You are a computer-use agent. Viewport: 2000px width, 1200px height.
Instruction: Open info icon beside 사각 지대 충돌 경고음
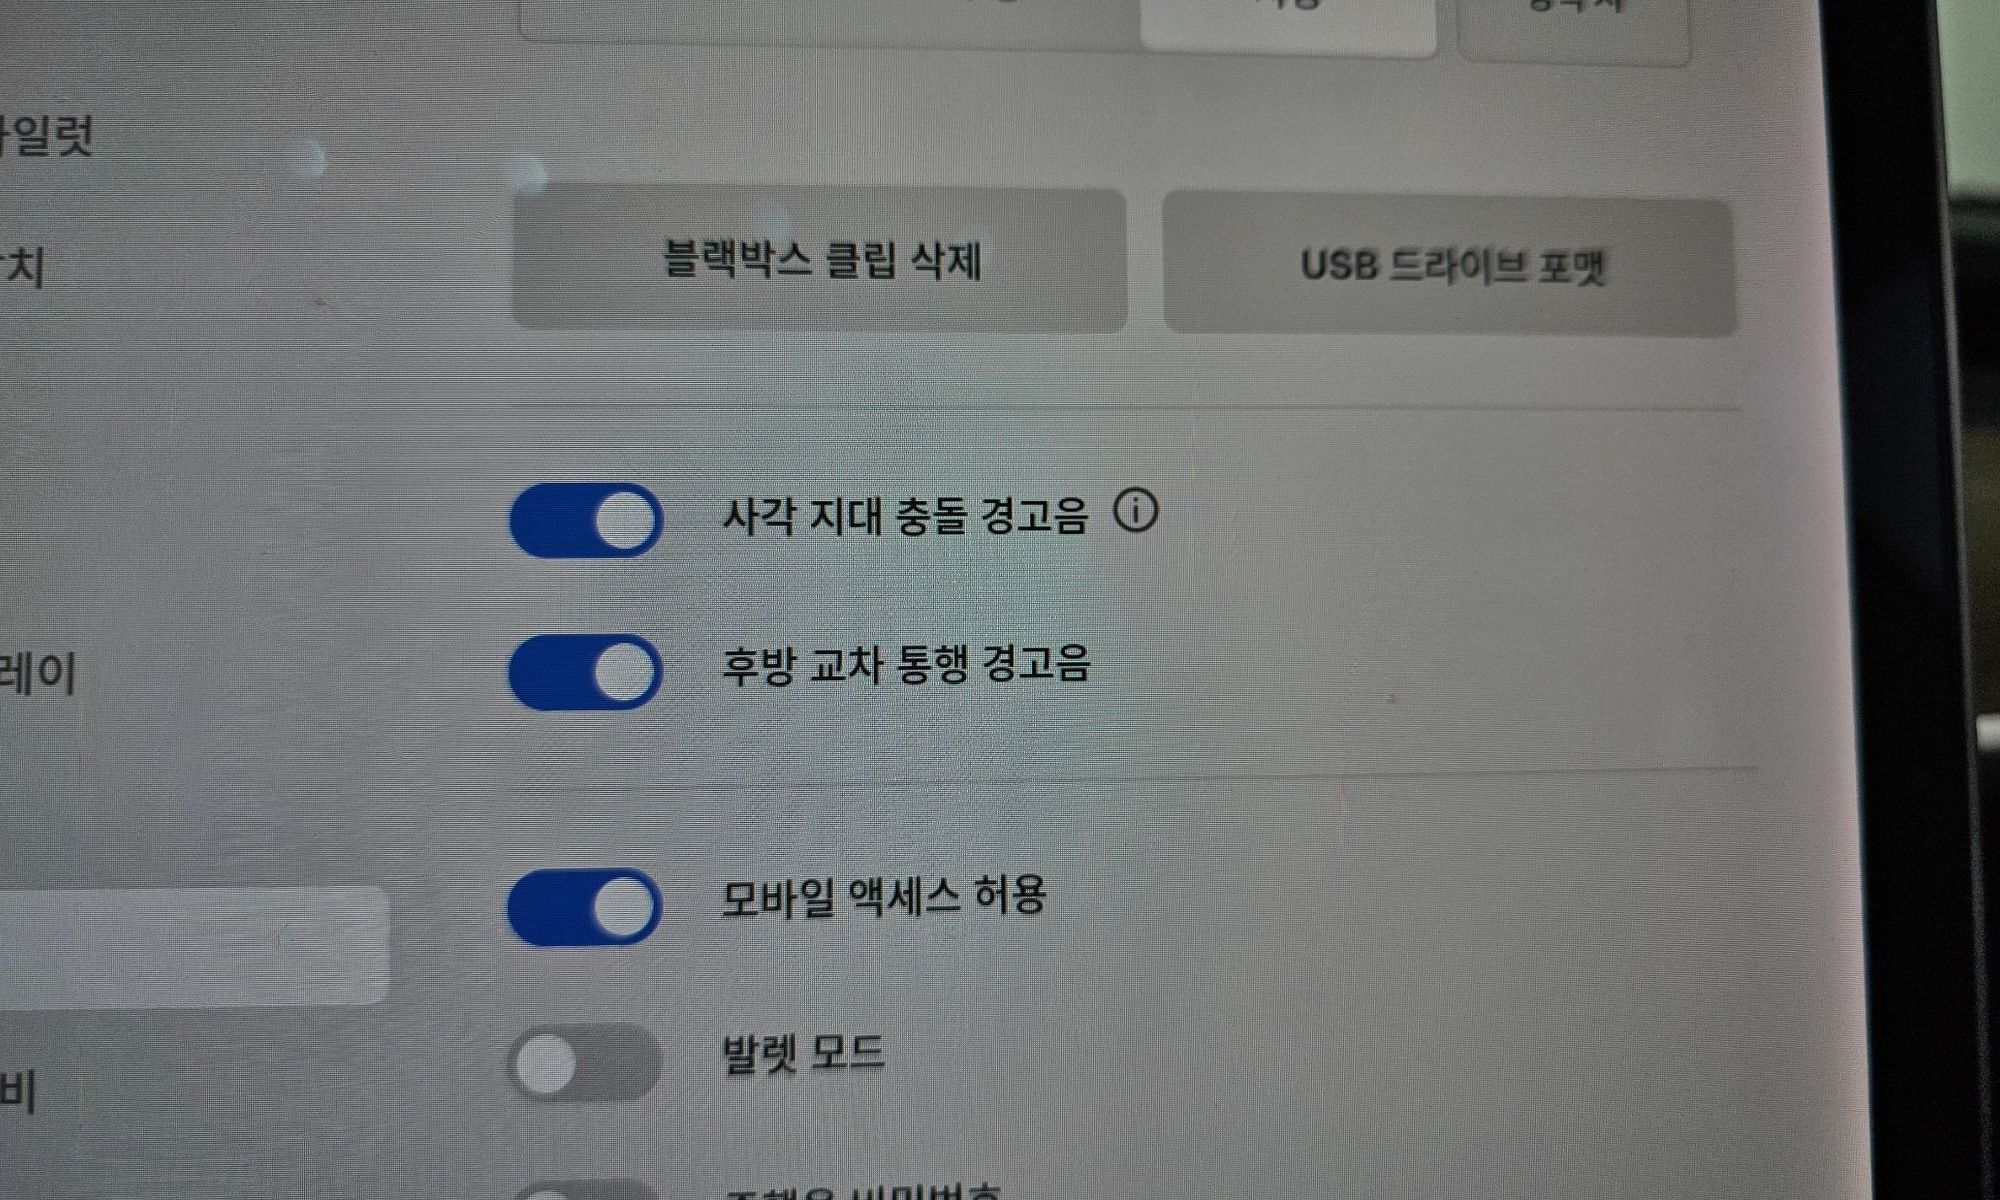click(1136, 511)
